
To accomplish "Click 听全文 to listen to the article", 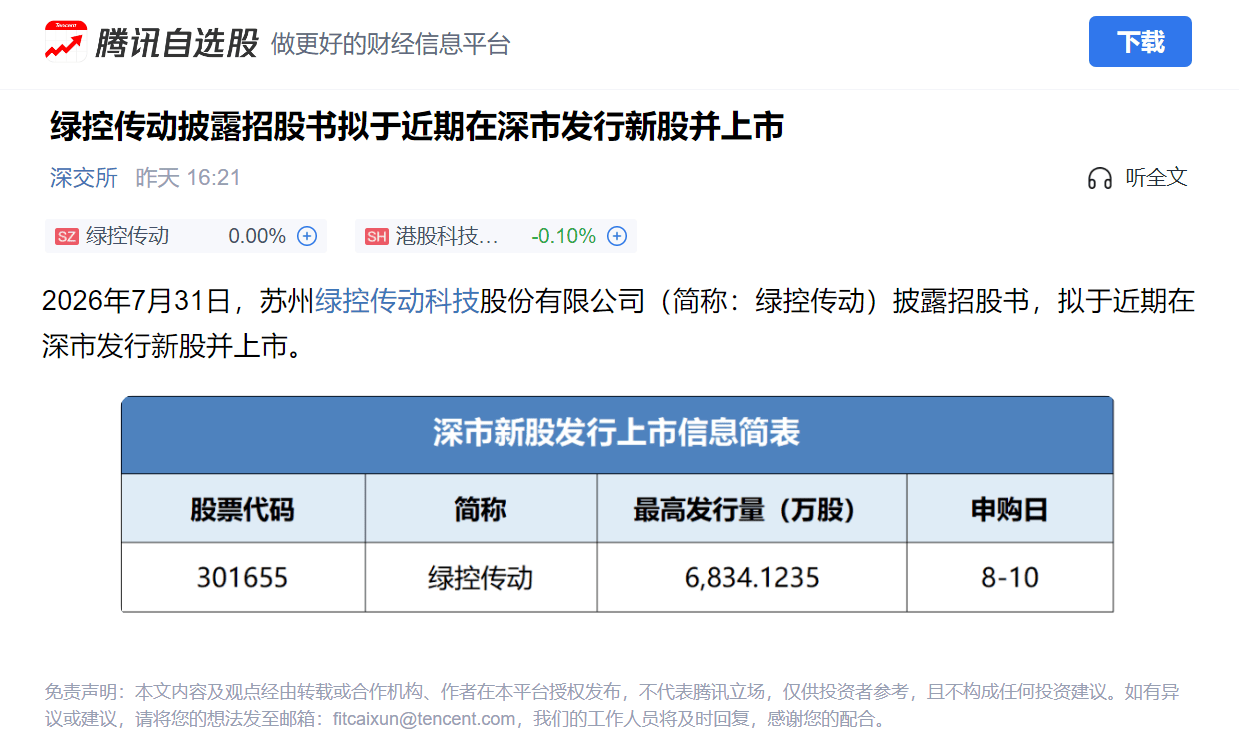I will tap(1156, 177).
